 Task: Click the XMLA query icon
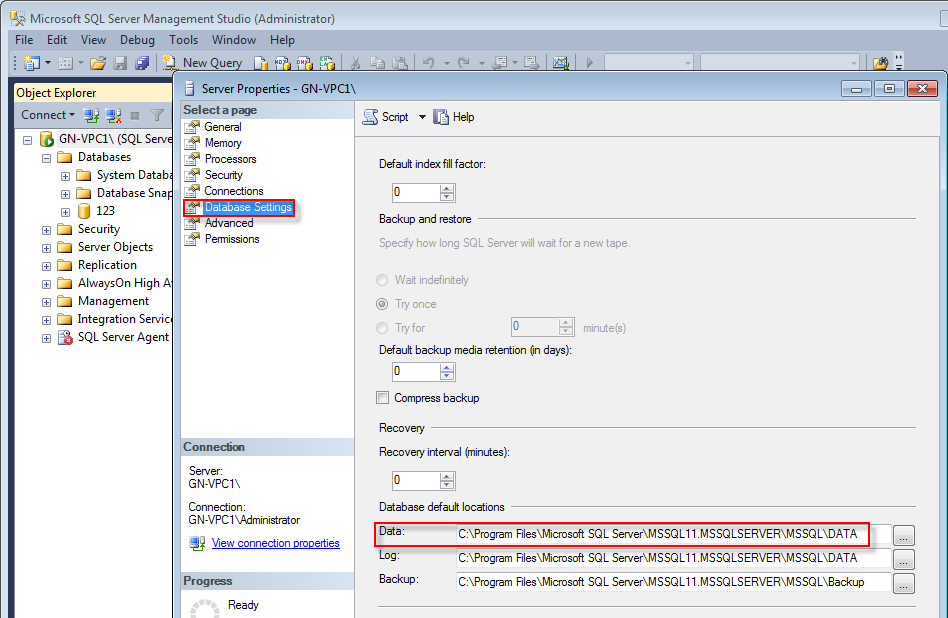[327, 63]
